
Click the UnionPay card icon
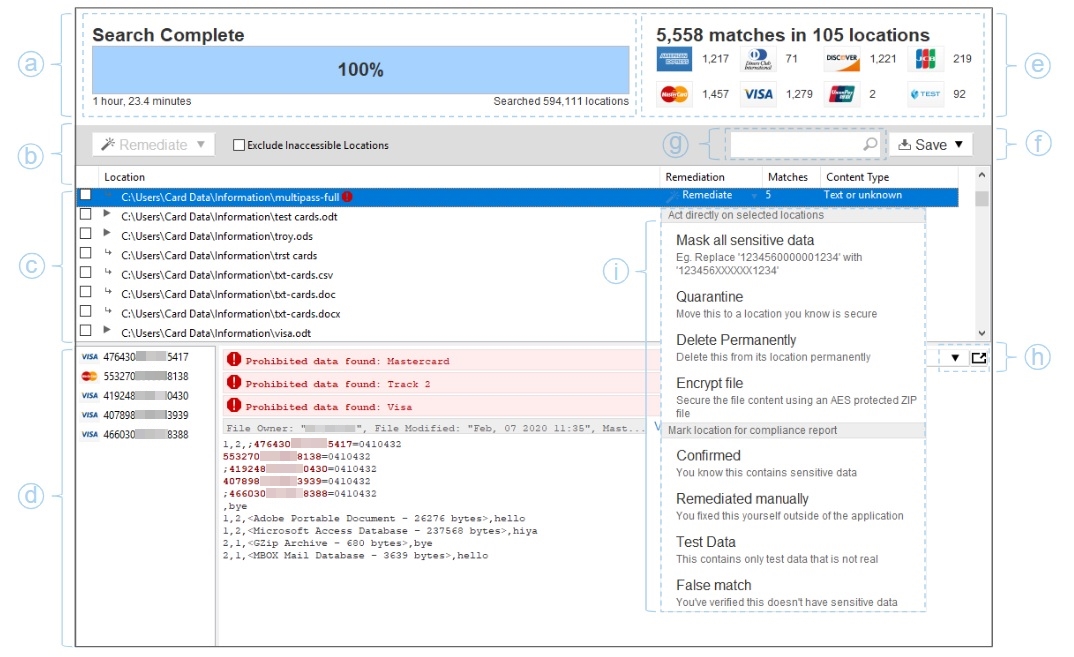tap(842, 94)
